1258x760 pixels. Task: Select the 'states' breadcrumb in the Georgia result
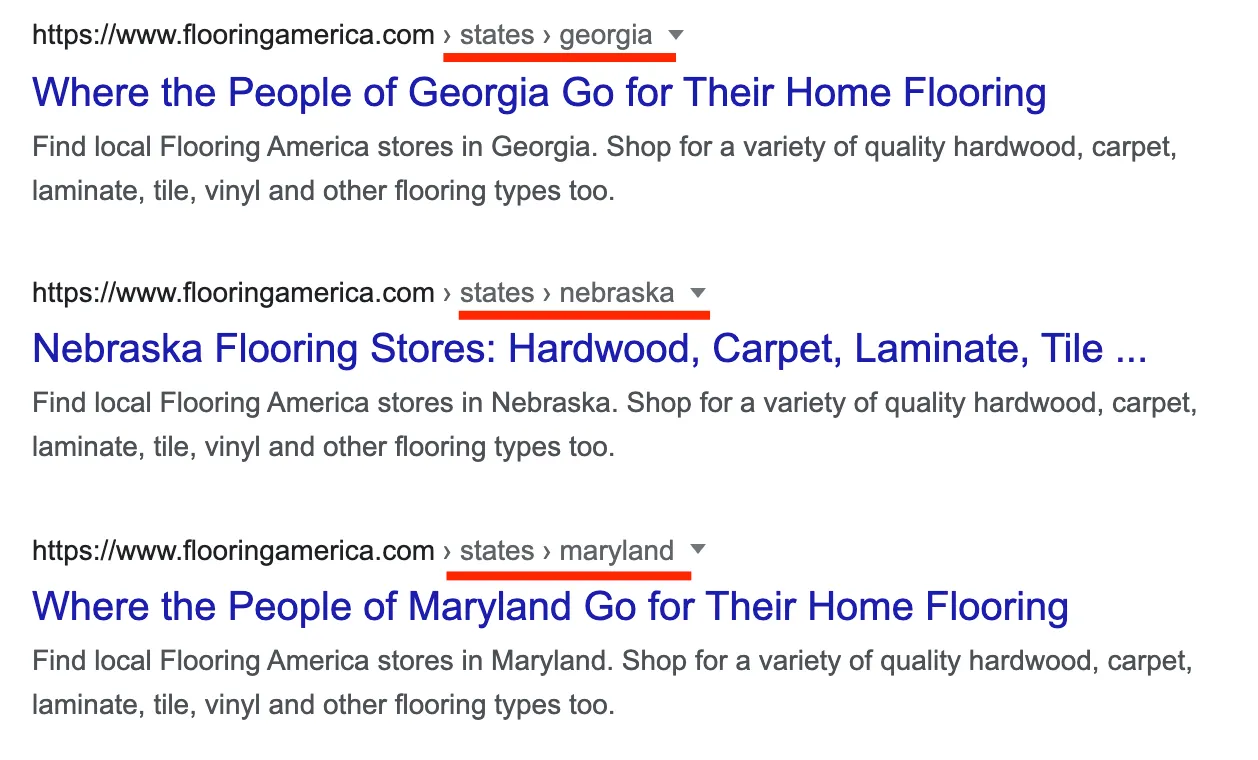click(x=497, y=36)
